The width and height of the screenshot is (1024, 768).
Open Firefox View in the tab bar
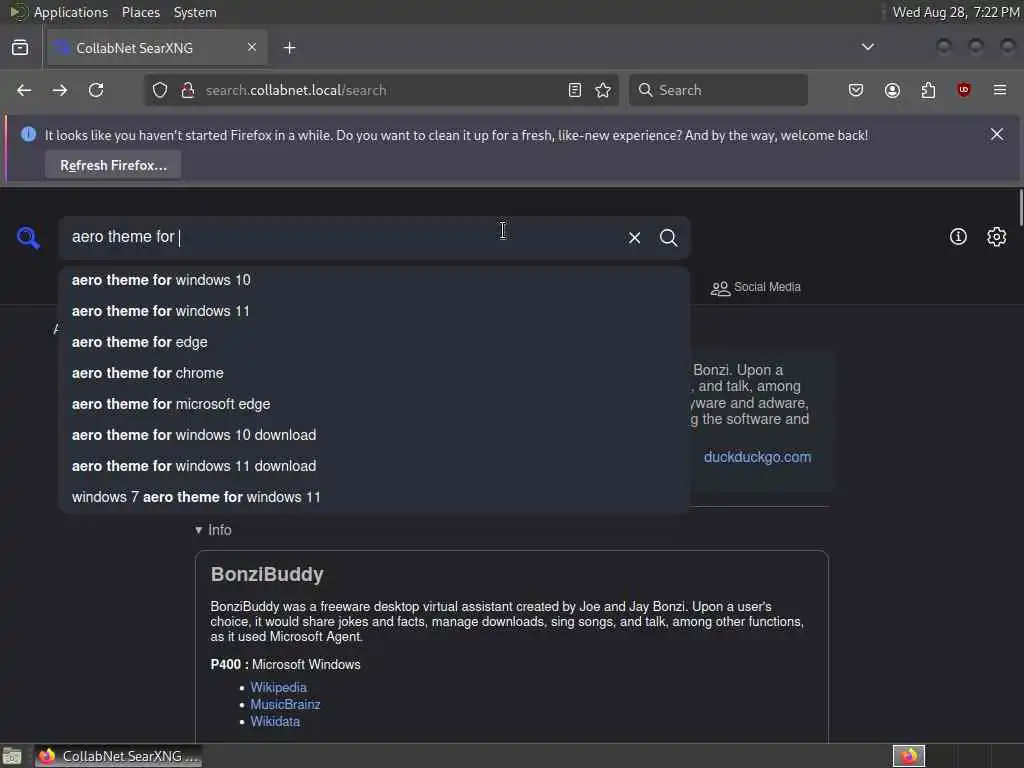pos(20,48)
